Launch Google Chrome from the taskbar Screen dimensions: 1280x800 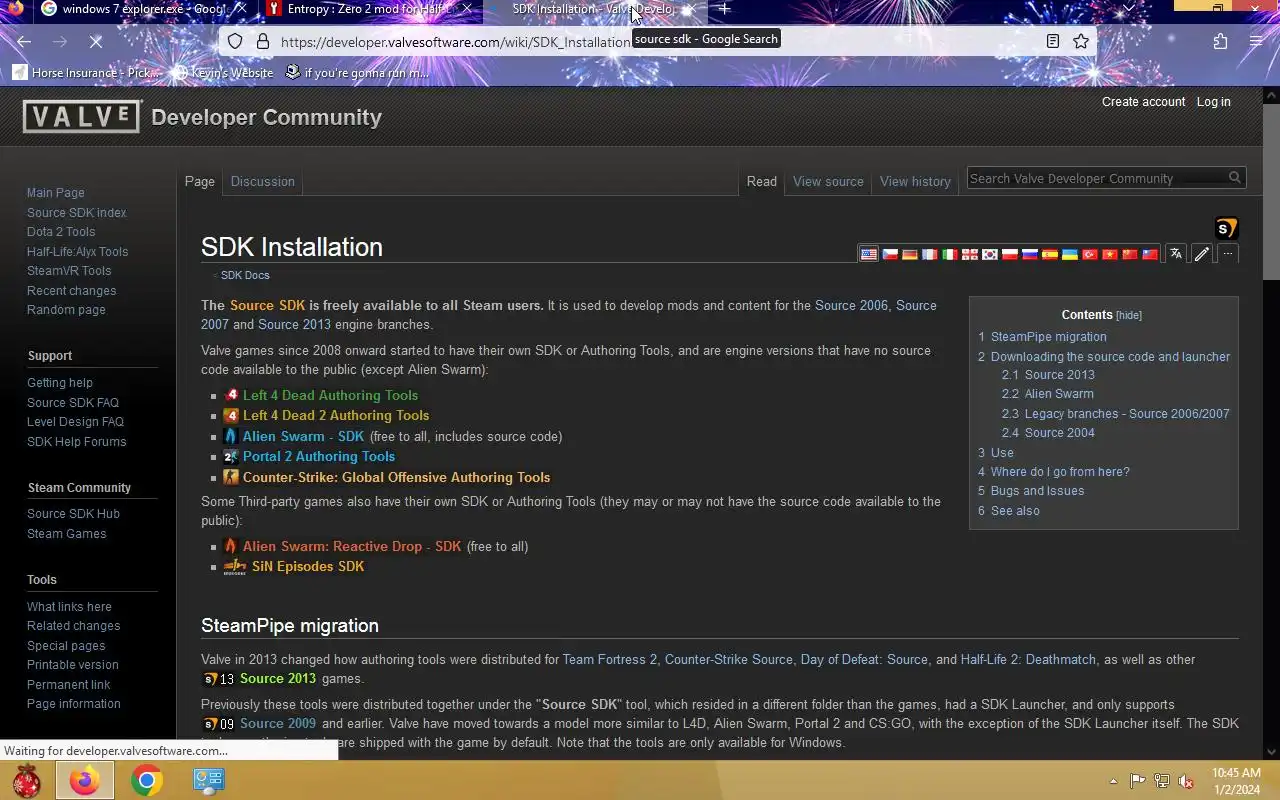146,780
